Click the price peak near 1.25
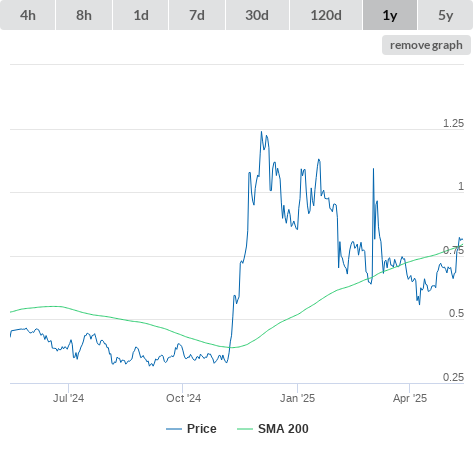The height and width of the screenshot is (455, 474). 261,132
